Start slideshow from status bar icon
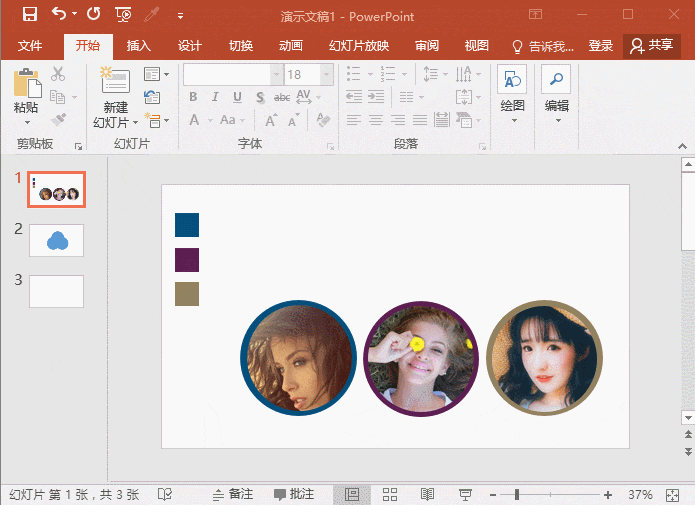The height and width of the screenshot is (505, 695). coord(465,495)
